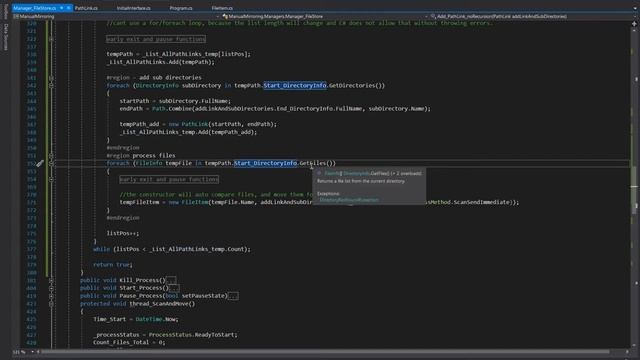Click _List_AllPathLinks.Add(tempPath) line
The width and height of the screenshot is (640, 360).
(160, 62)
